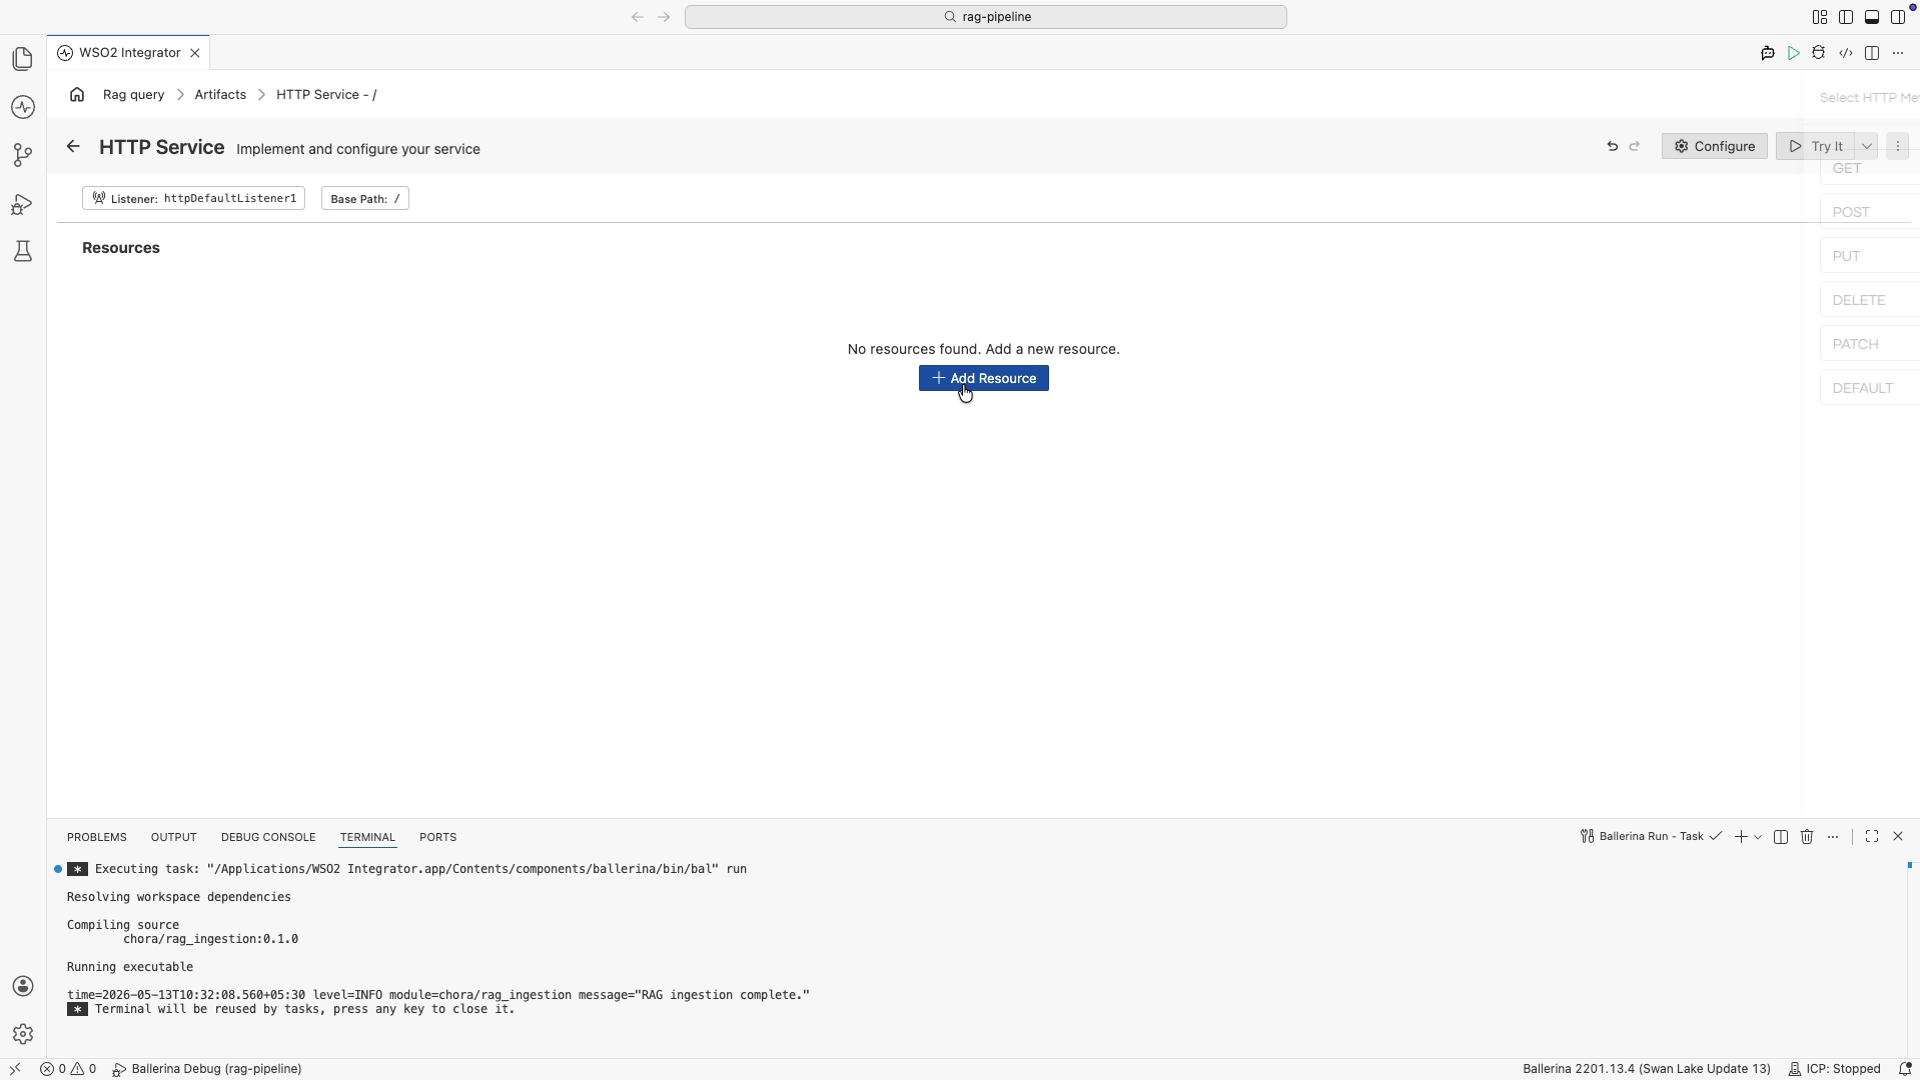Run the integration with green play icon

point(1793,53)
